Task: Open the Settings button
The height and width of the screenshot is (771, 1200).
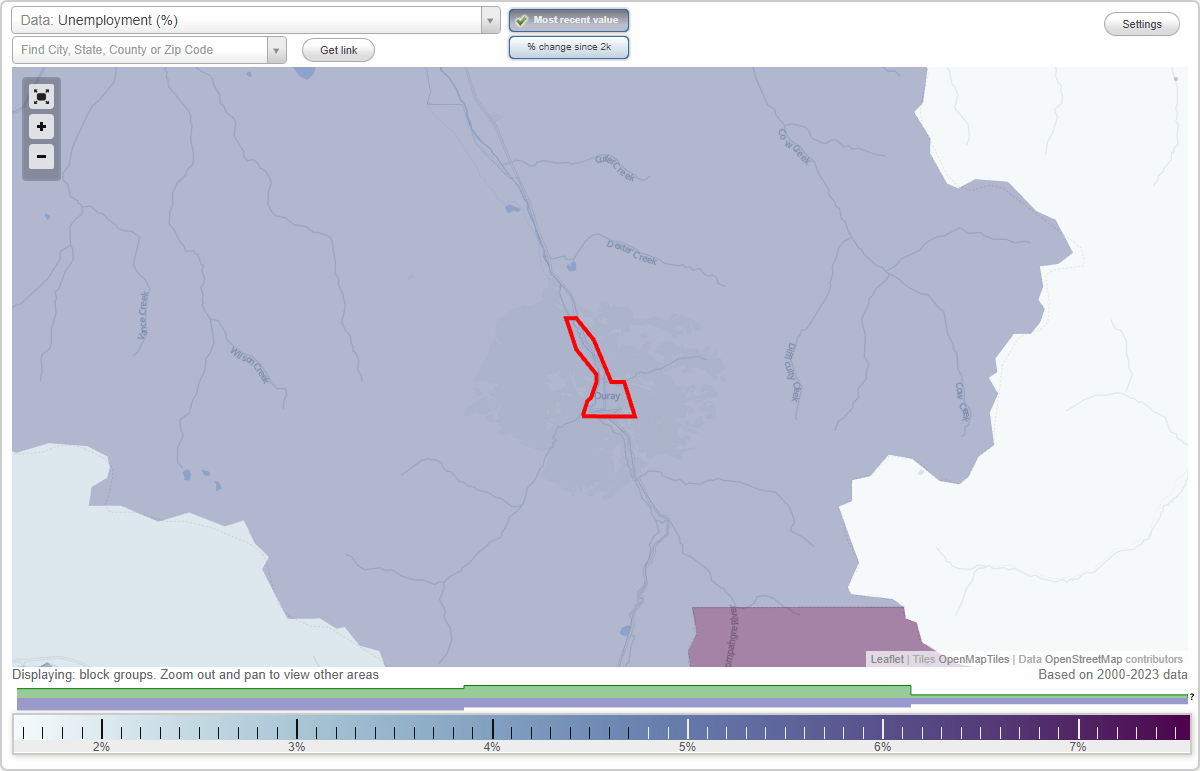Action: tap(1142, 25)
